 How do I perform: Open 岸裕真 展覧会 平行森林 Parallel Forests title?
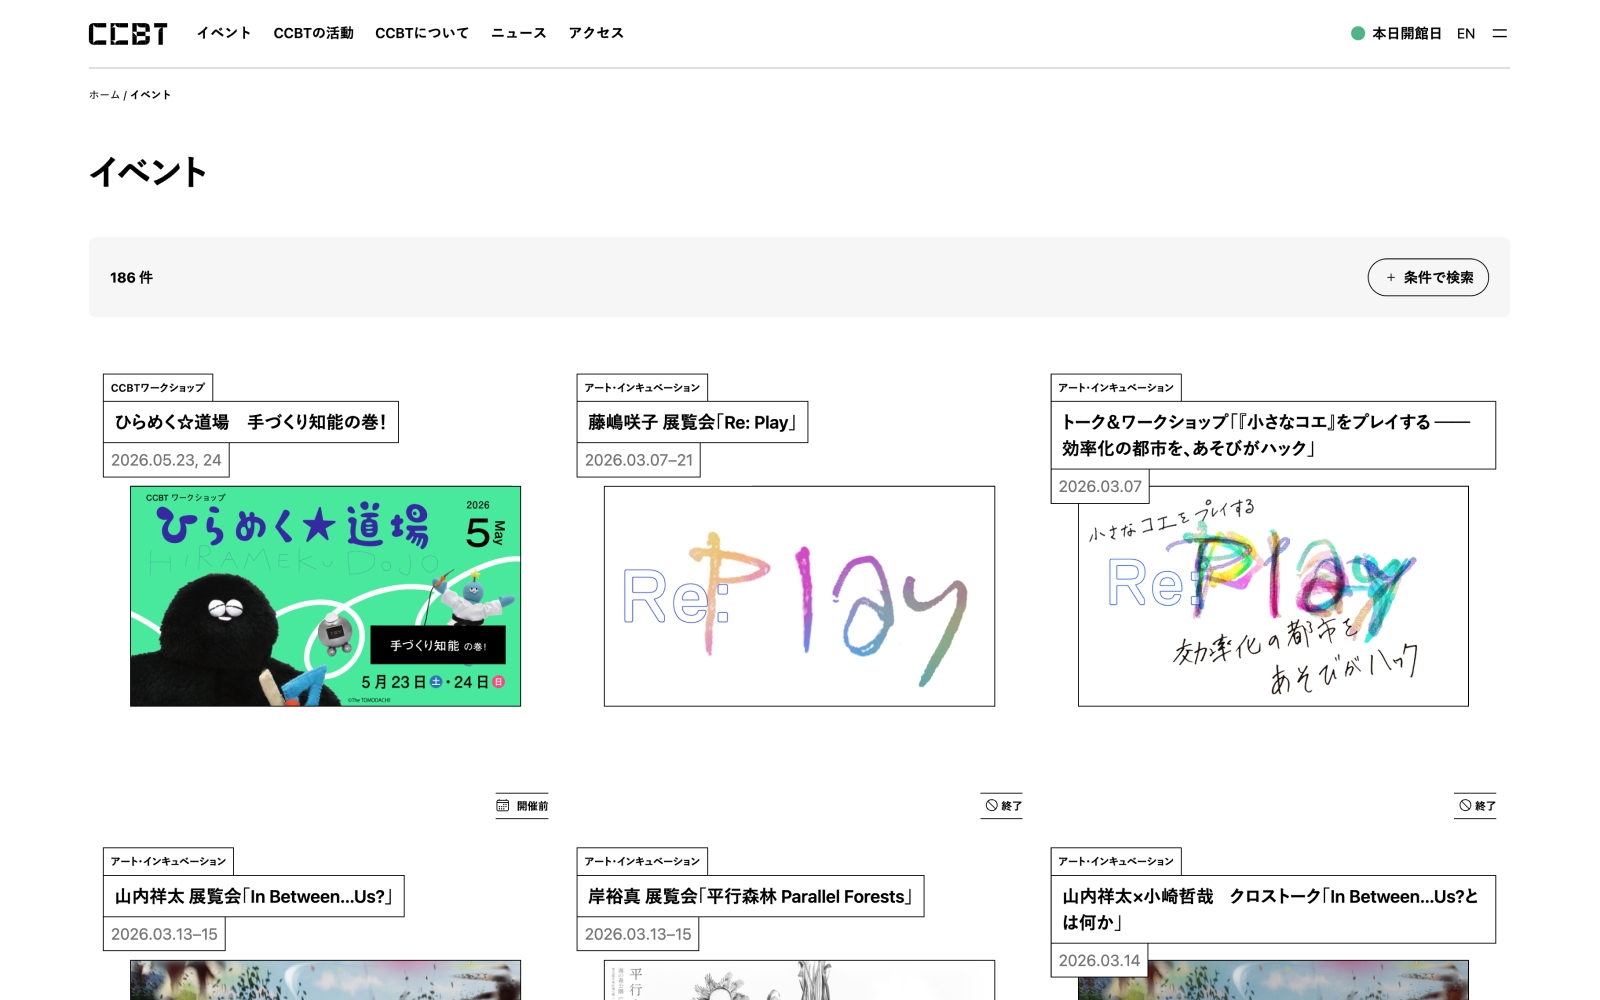[750, 896]
